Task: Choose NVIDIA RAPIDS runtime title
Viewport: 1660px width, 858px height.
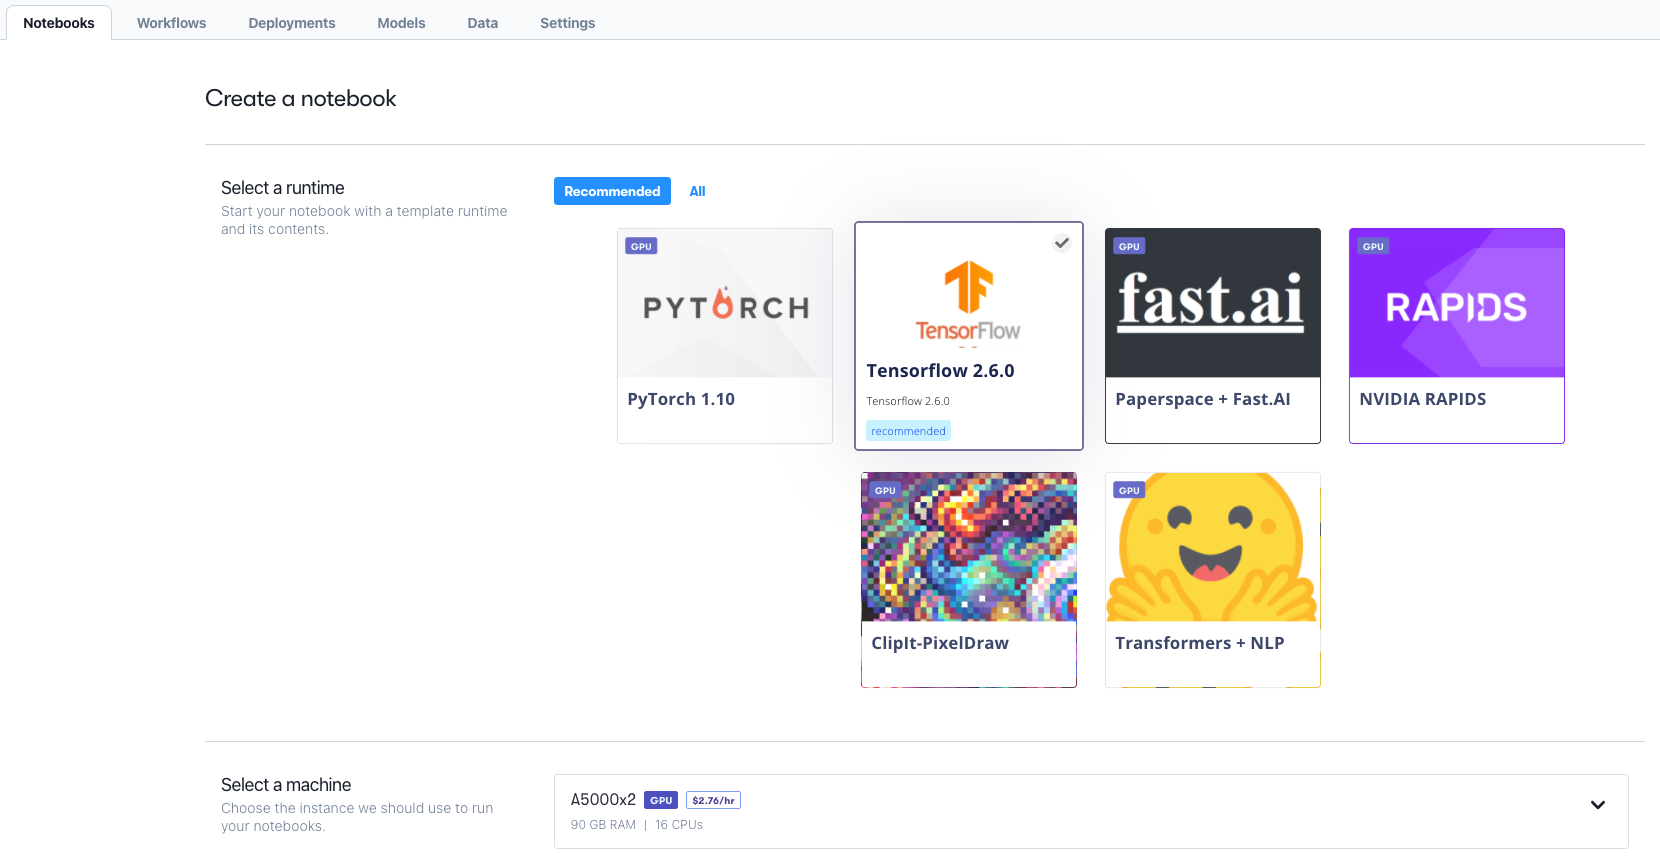Action: [x=1423, y=399]
